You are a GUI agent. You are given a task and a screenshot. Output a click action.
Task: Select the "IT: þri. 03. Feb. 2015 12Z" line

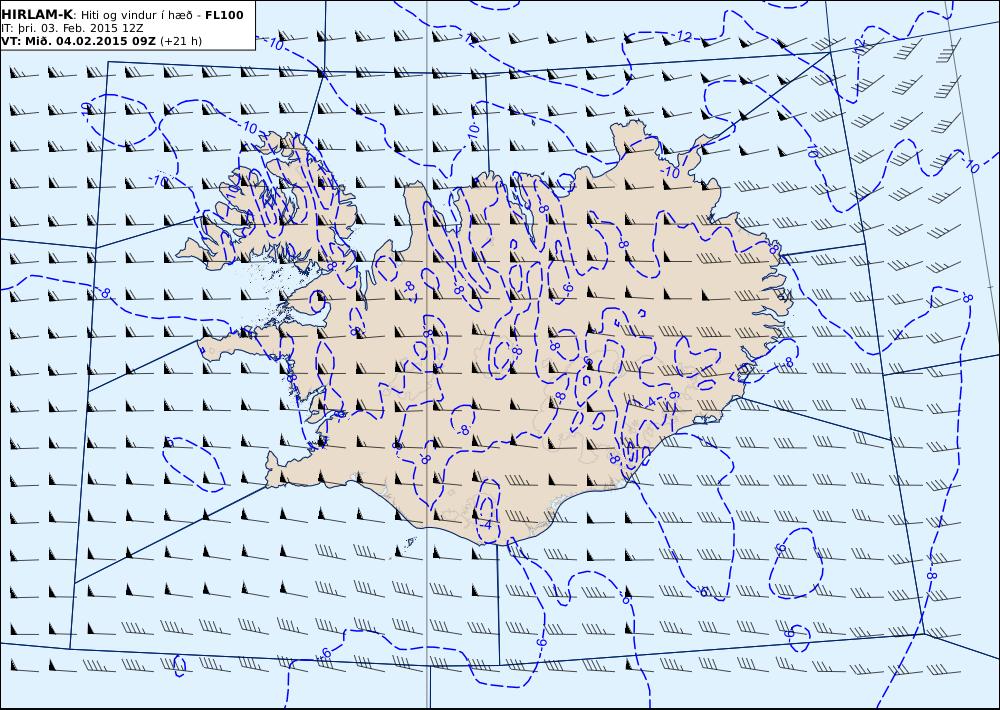(72, 29)
